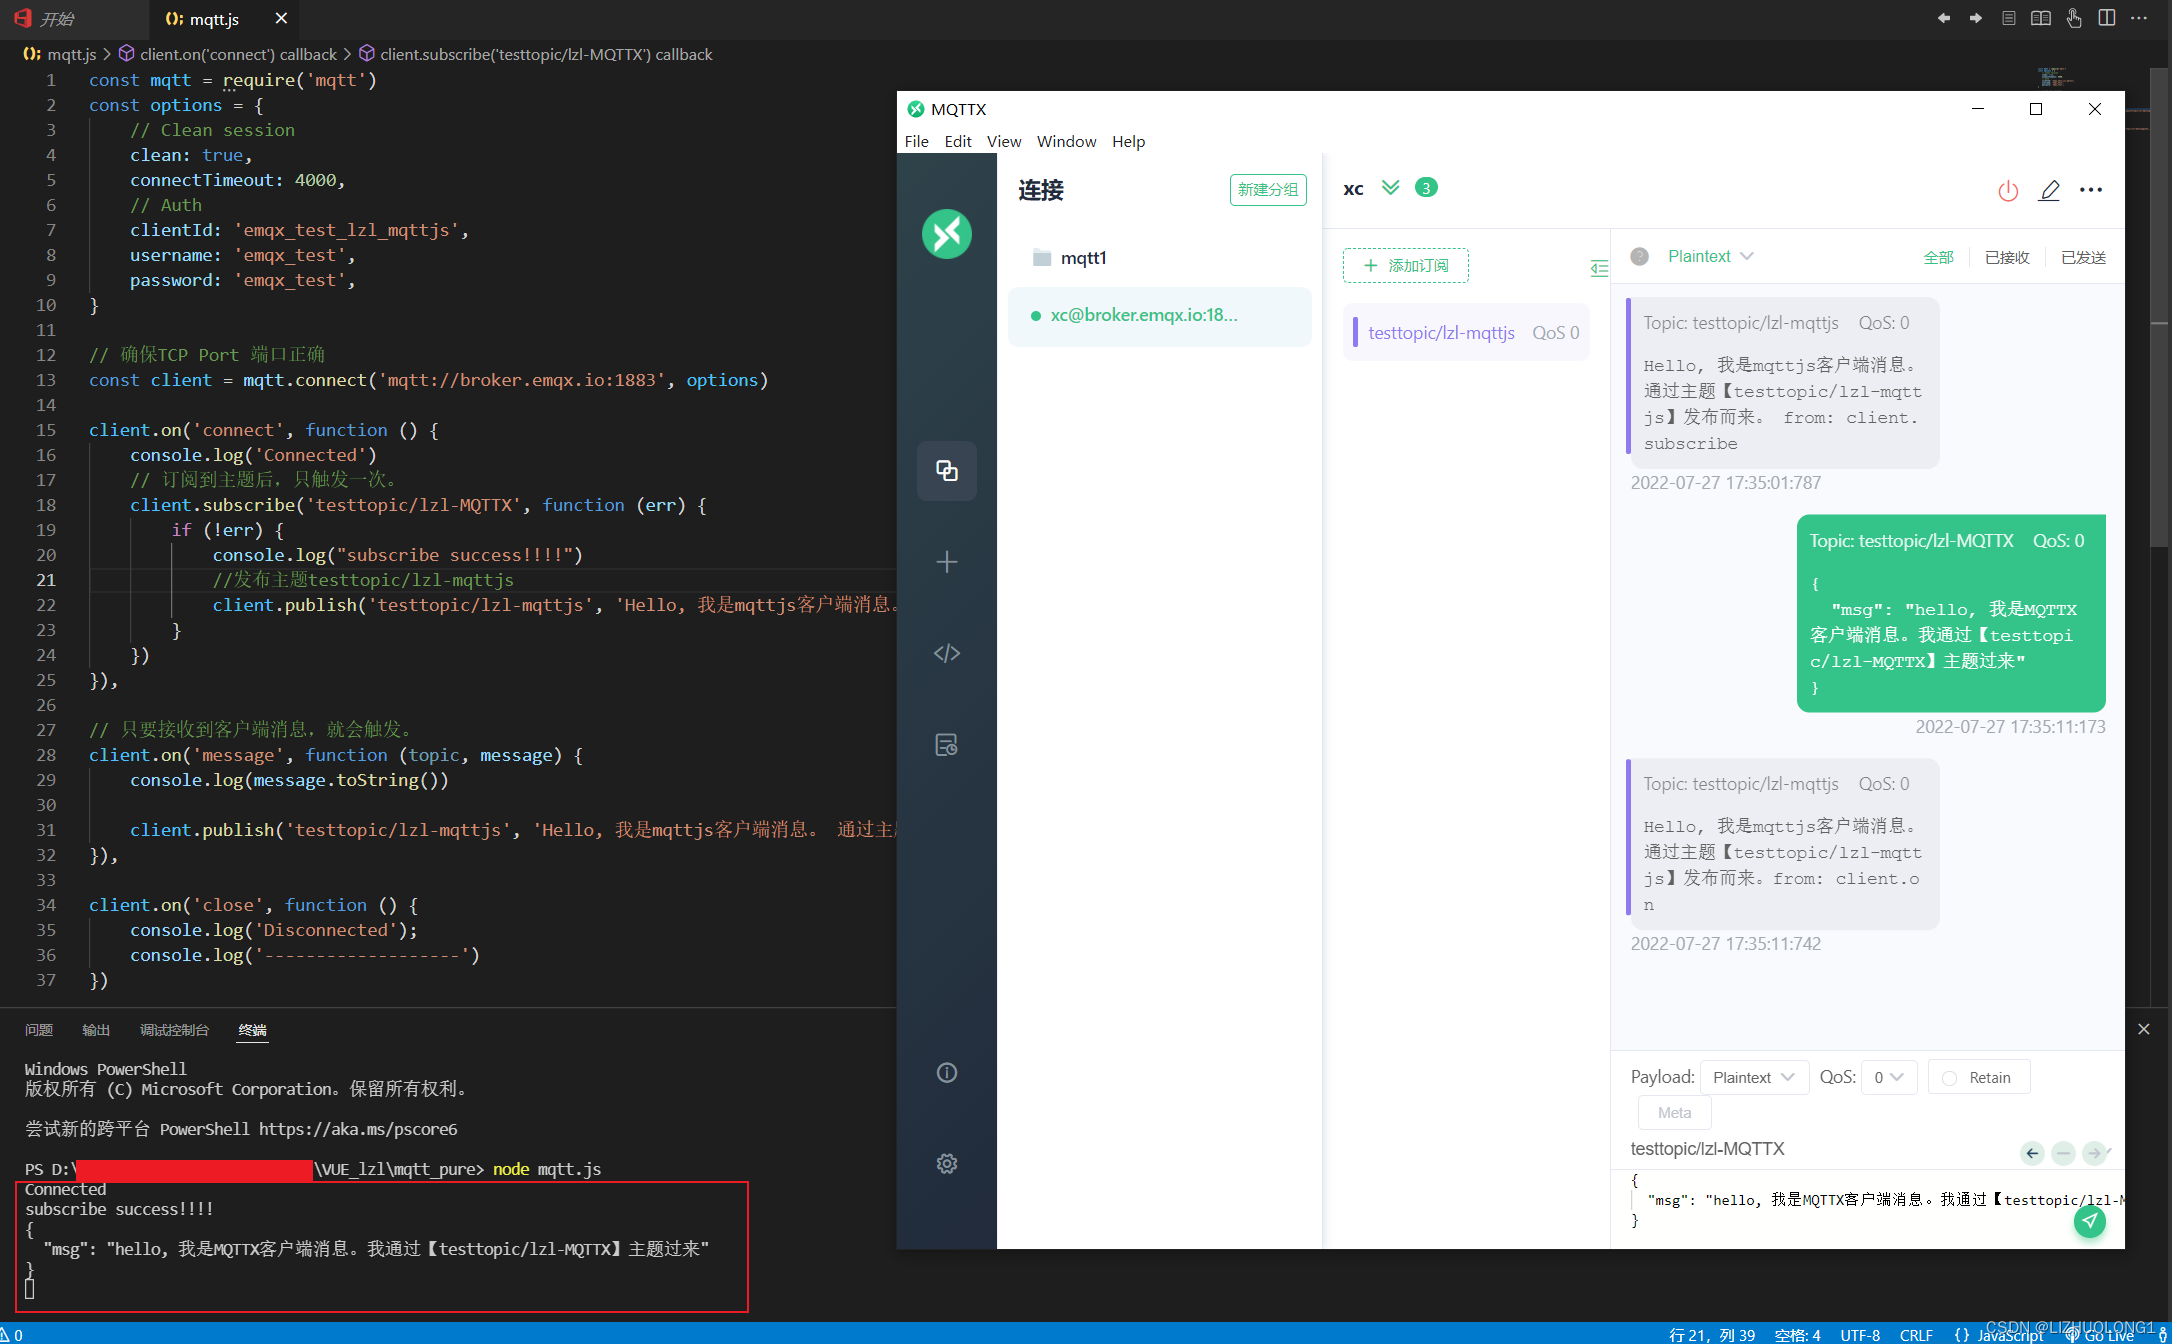The width and height of the screenshot is (2172, 1344).
Task: Expand the xc connection details chevron
Action: click(1390, 188)
